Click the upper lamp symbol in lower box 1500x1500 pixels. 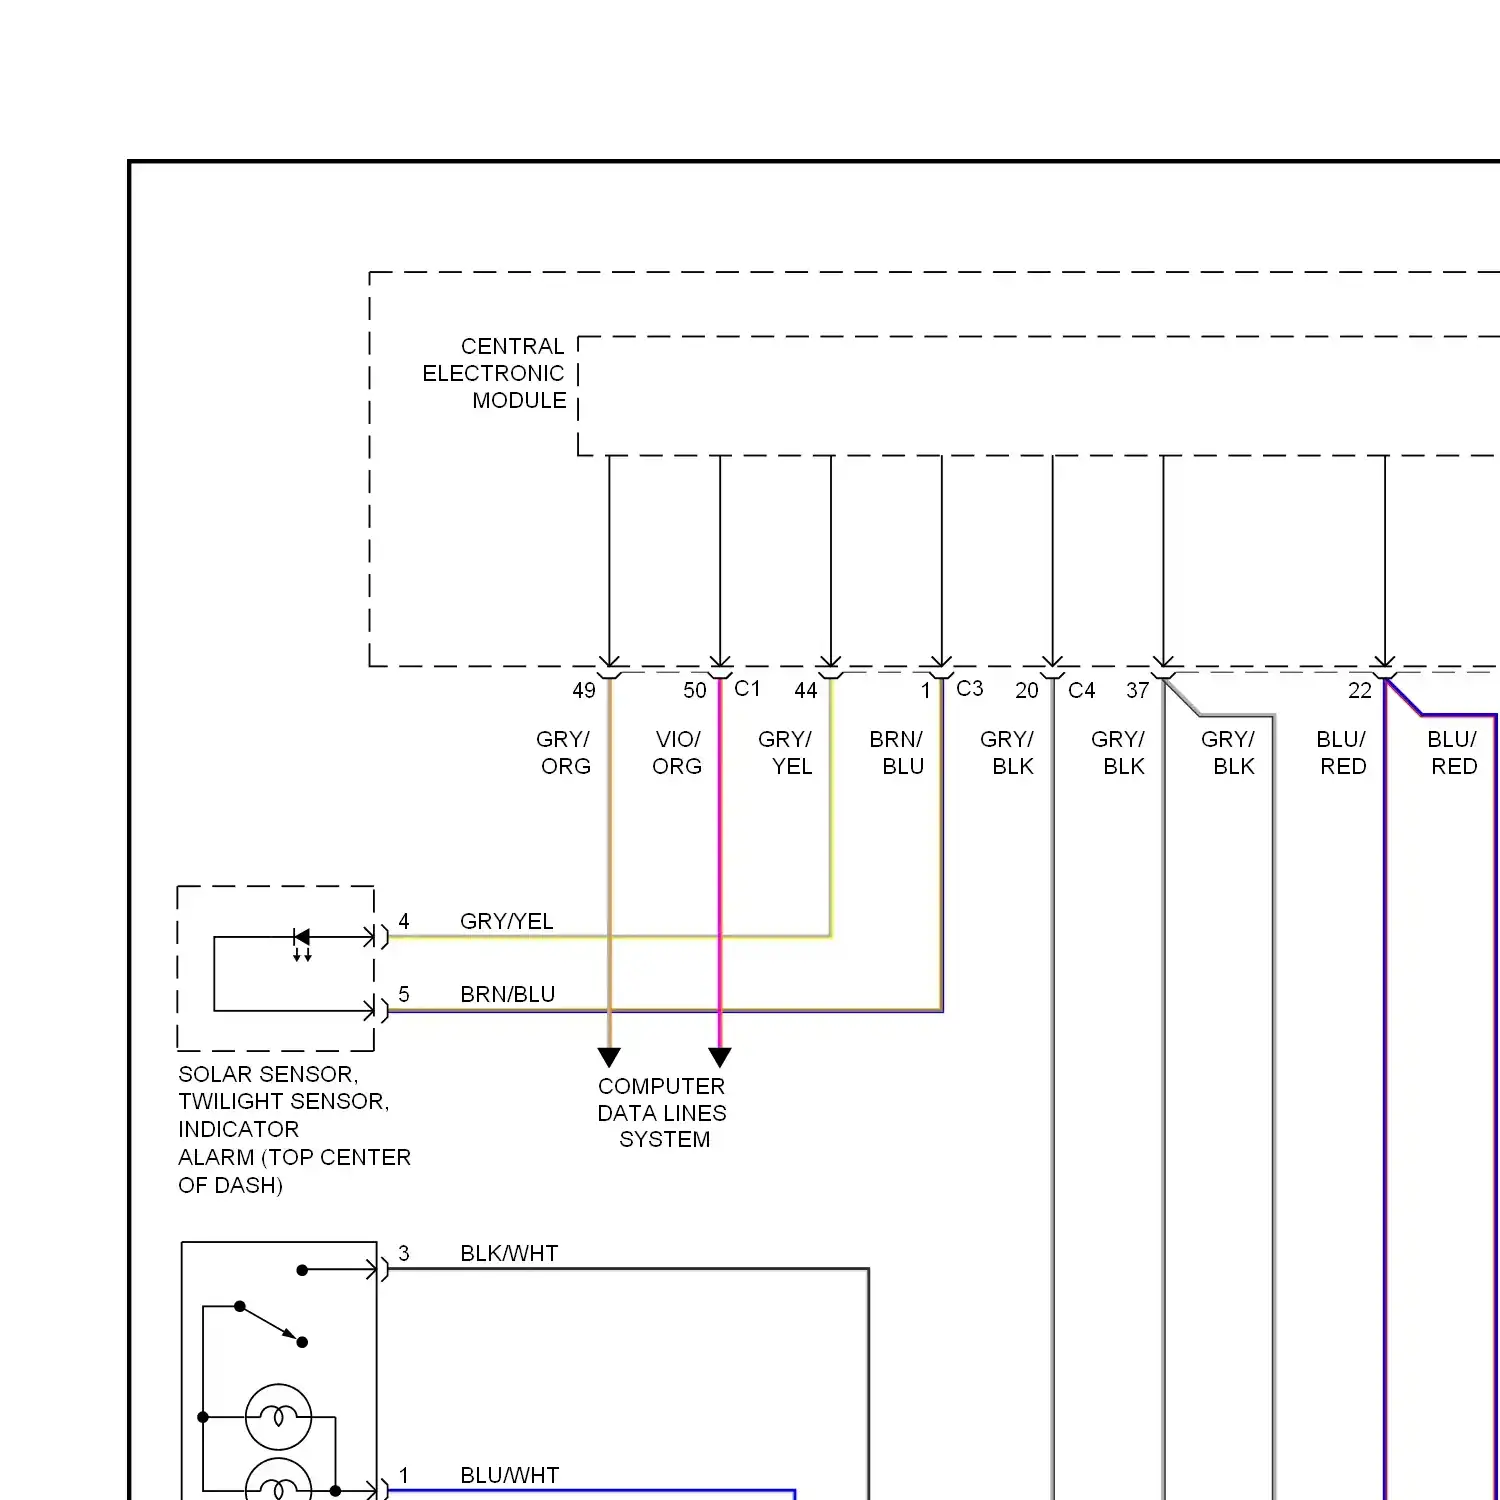coord(279,1417)
